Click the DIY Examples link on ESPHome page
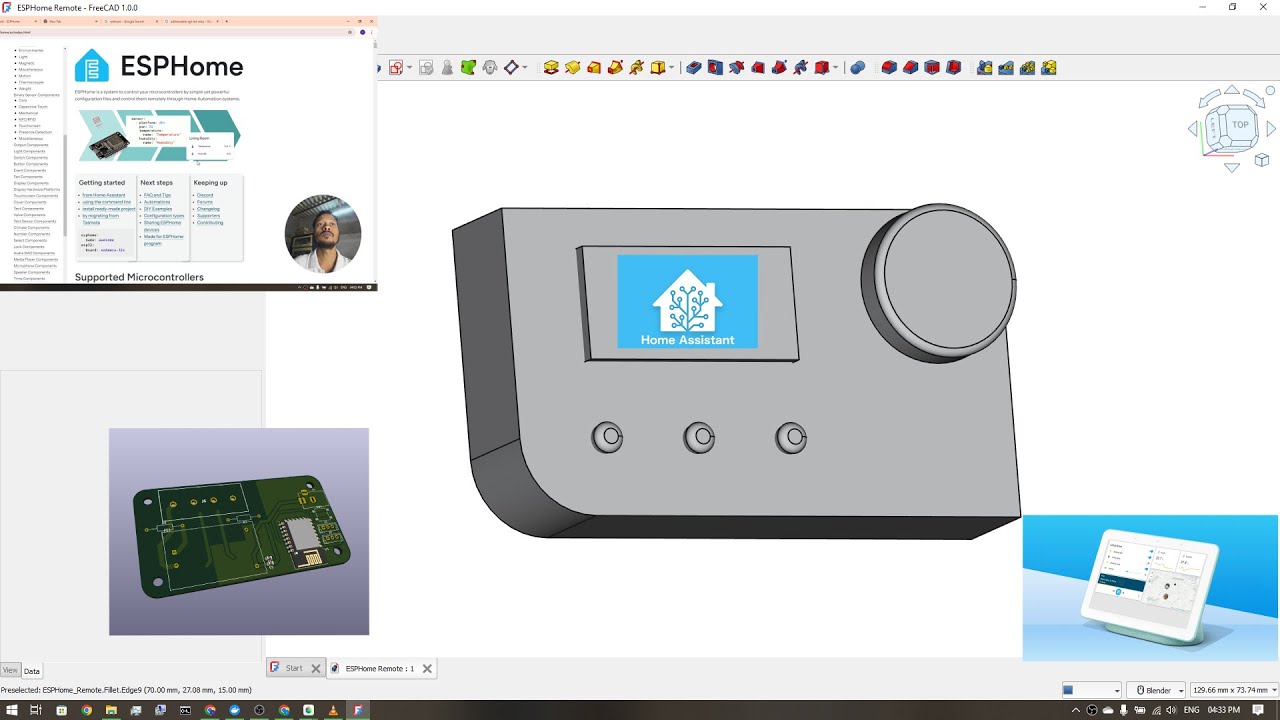The height and width of the screenshot is (720, 1280). [x=158, y=209]
